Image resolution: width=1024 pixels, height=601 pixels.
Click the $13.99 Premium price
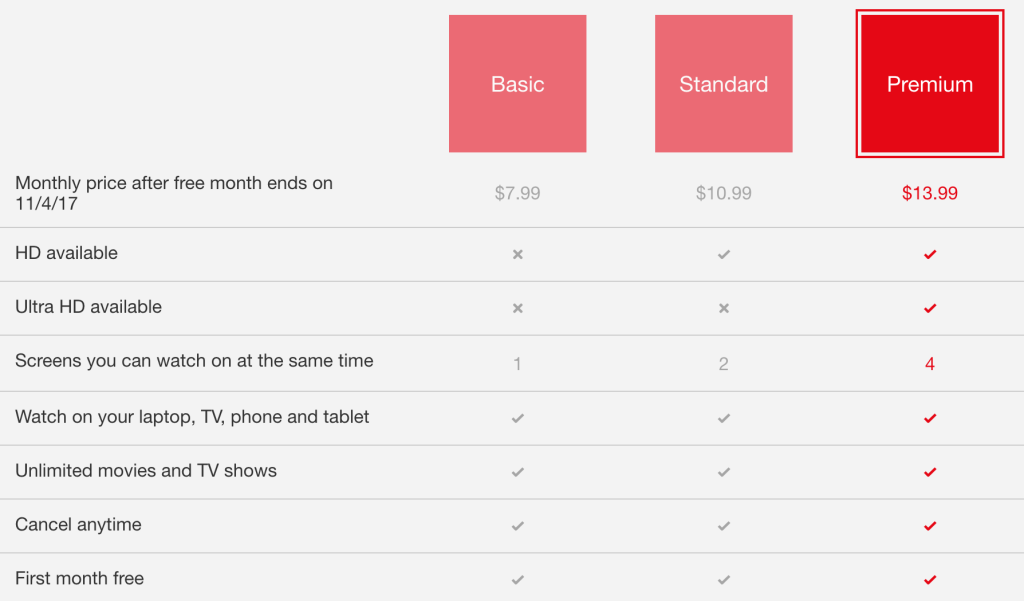[929, 193]
